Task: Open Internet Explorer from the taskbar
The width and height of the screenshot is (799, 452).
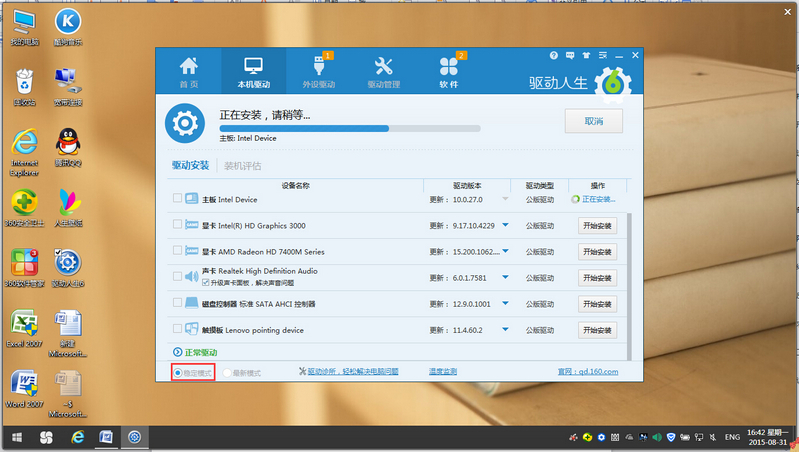Action: coord(76,438)
